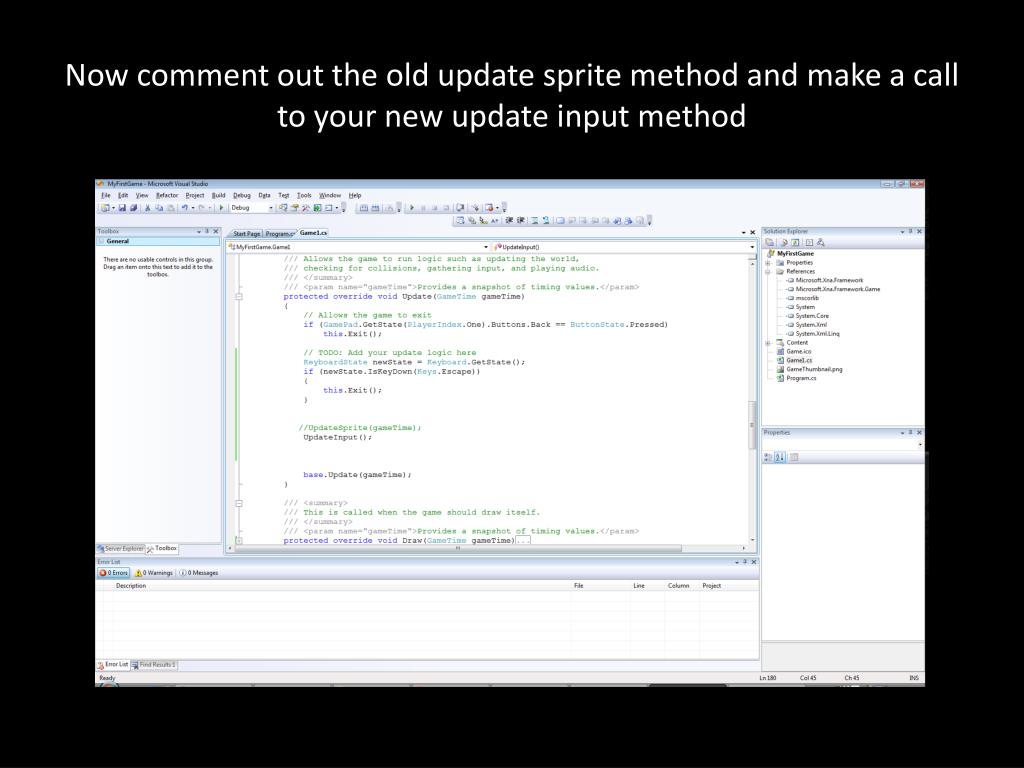Collapse the Update method outline

tap(239, 296)
